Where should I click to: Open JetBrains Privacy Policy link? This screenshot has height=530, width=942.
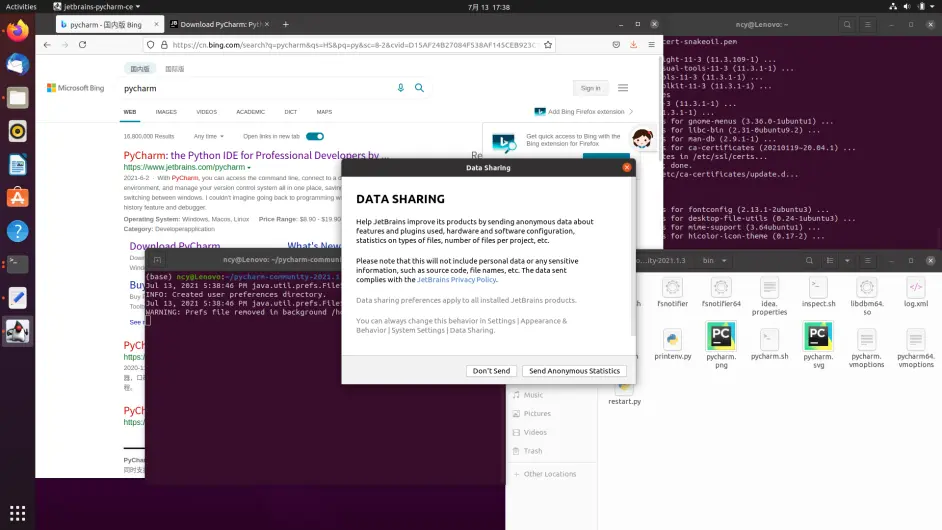tap(457, 279)
